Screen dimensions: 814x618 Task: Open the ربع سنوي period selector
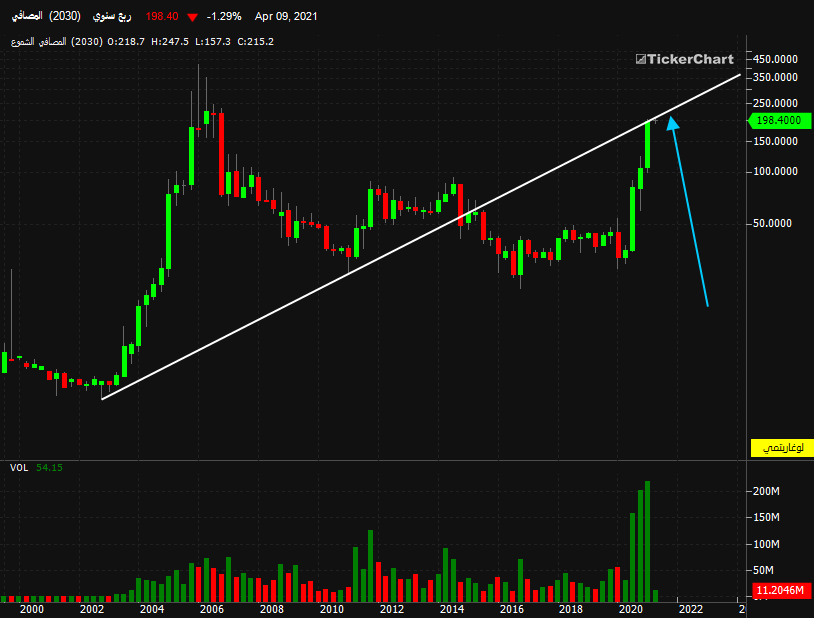tap(112, 16)
